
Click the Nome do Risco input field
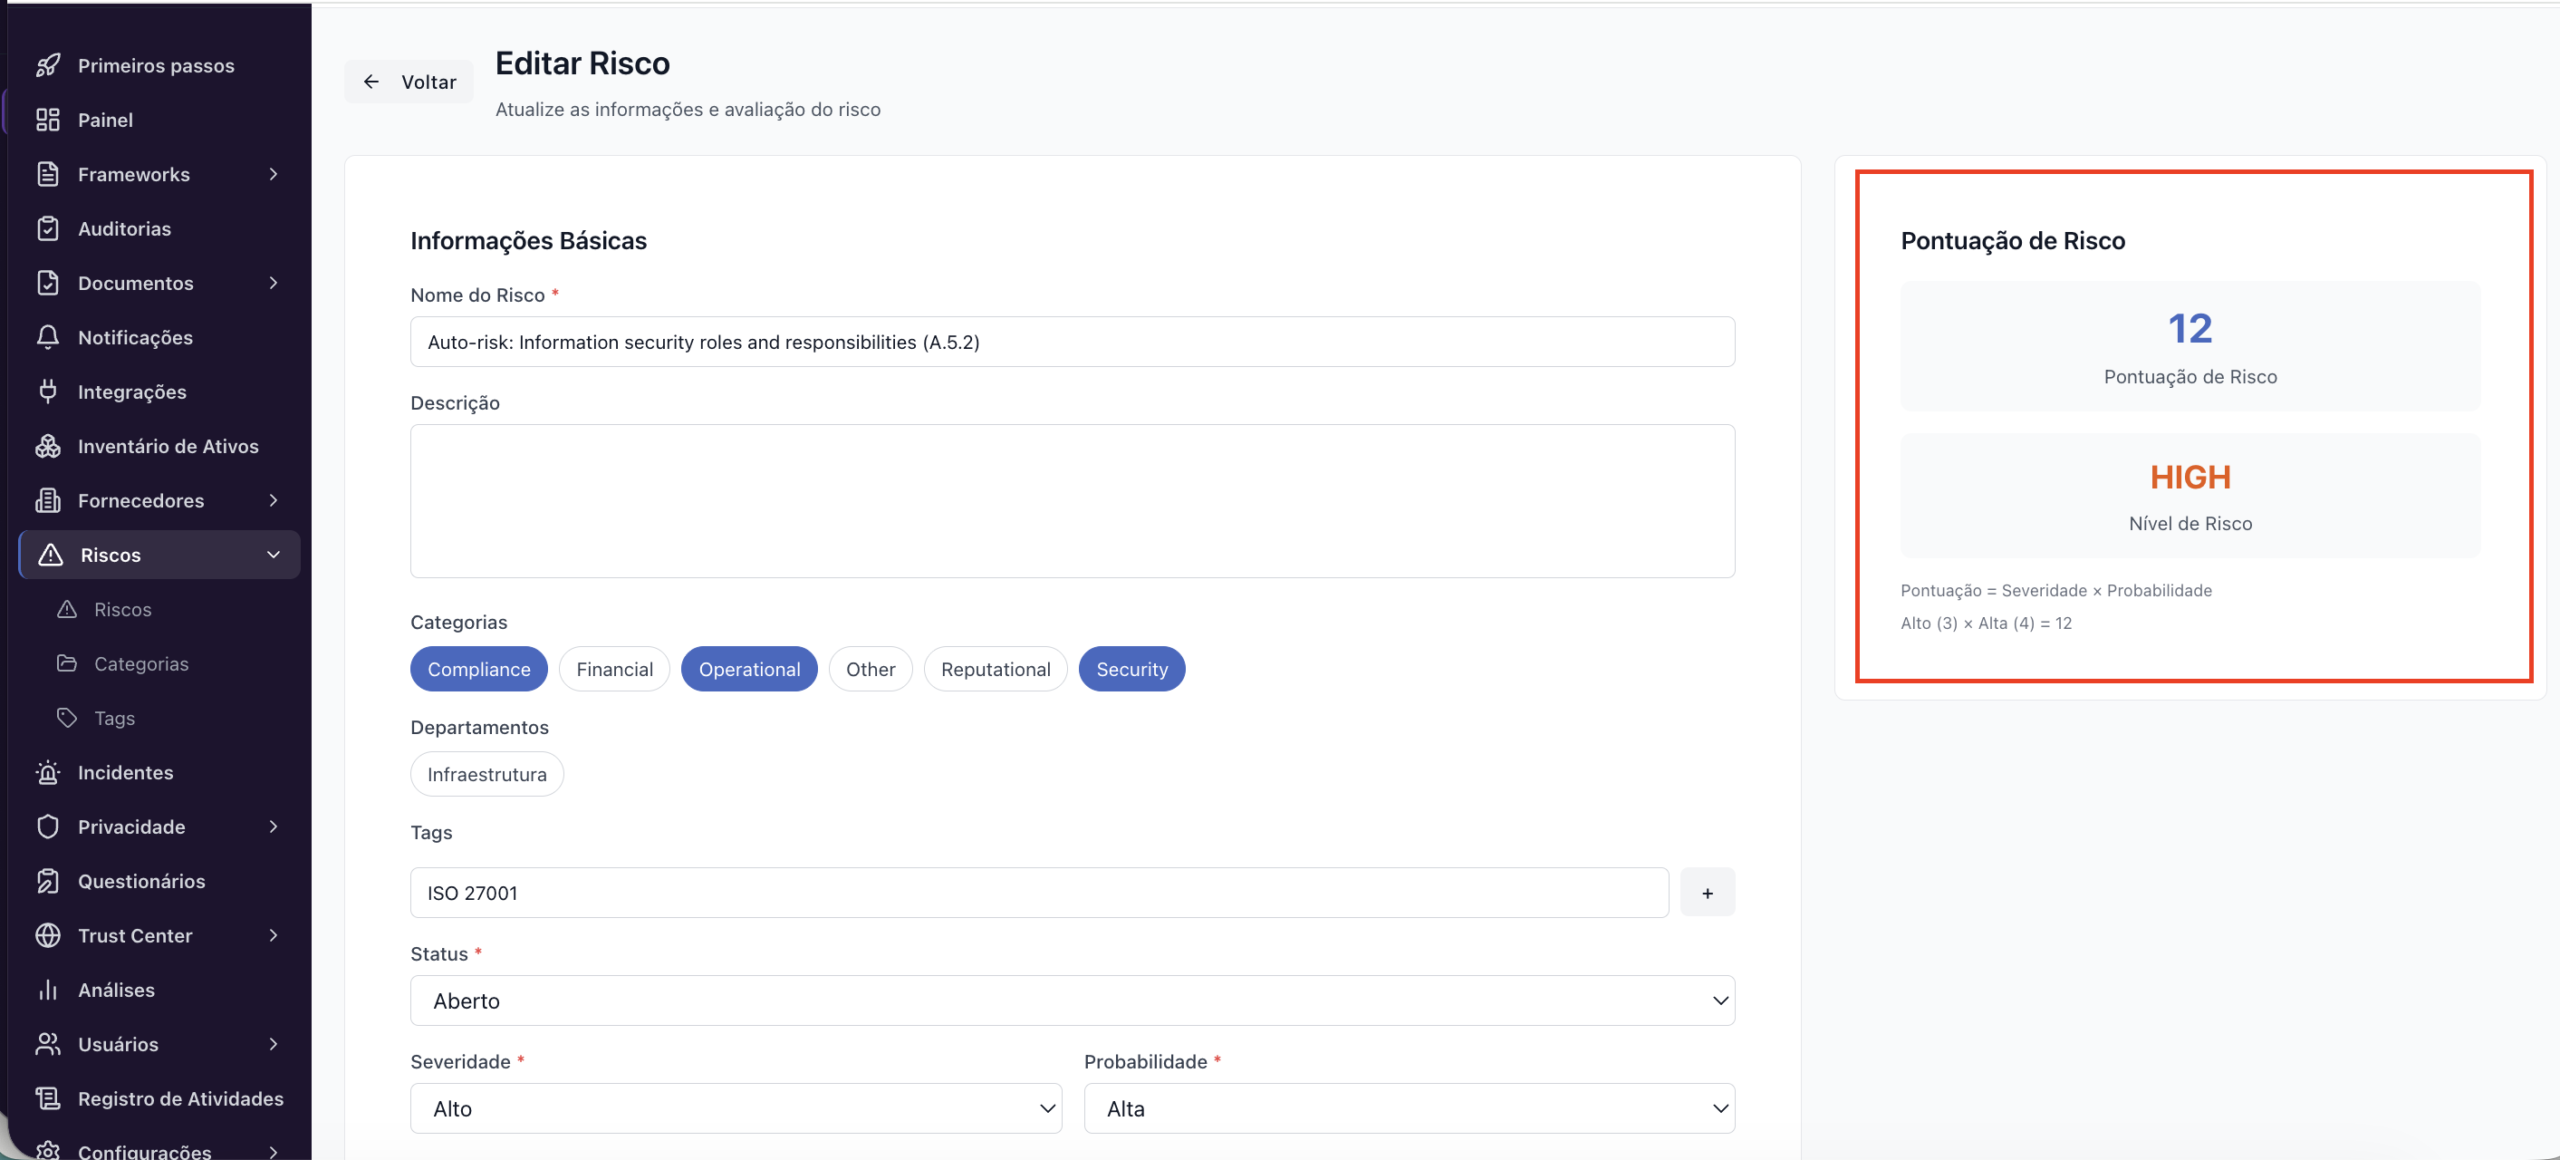pos(1072,342)
